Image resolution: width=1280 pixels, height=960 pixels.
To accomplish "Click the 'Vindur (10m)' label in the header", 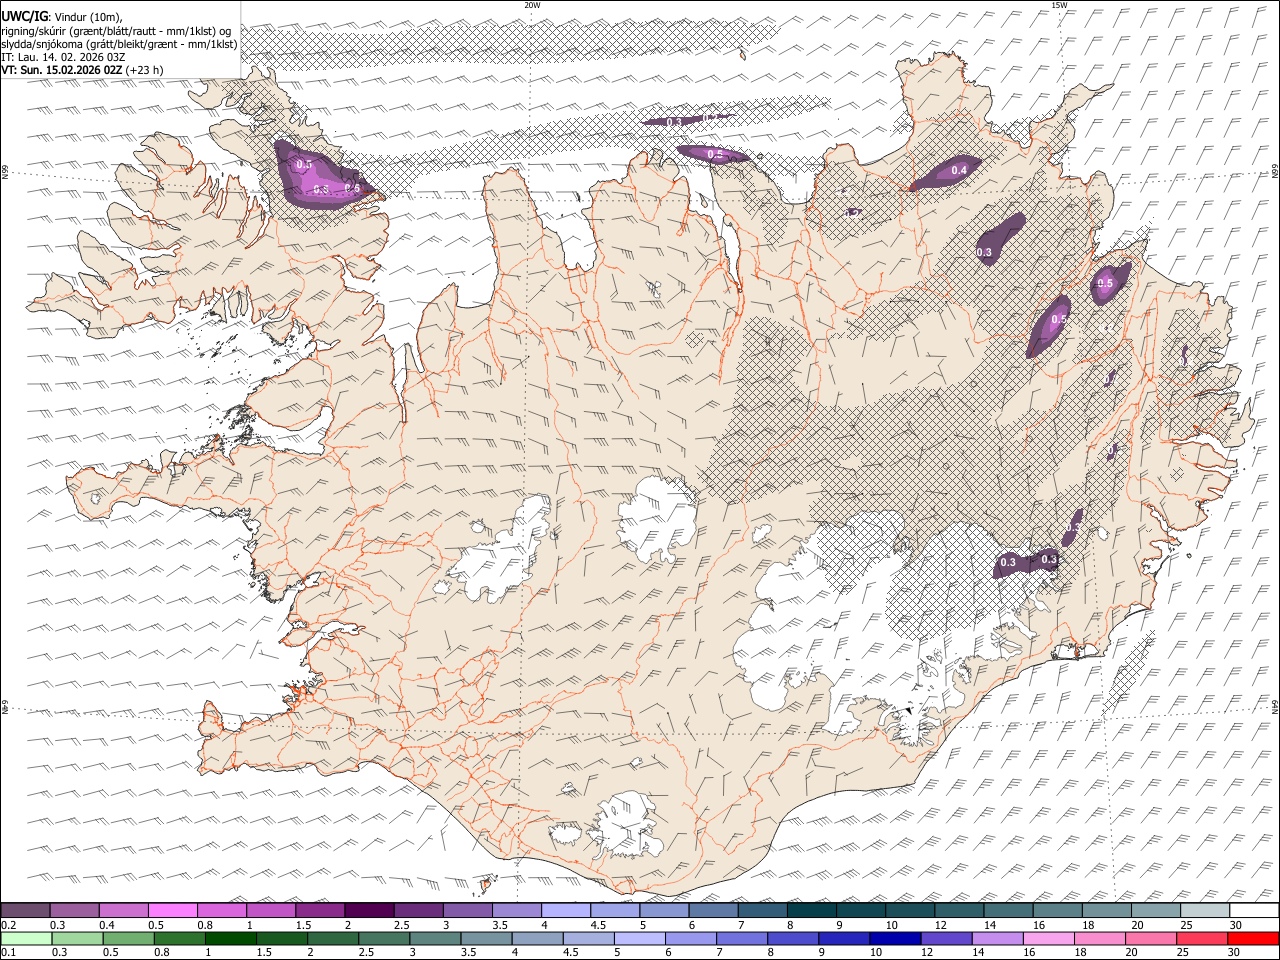I will click(88, 16).
